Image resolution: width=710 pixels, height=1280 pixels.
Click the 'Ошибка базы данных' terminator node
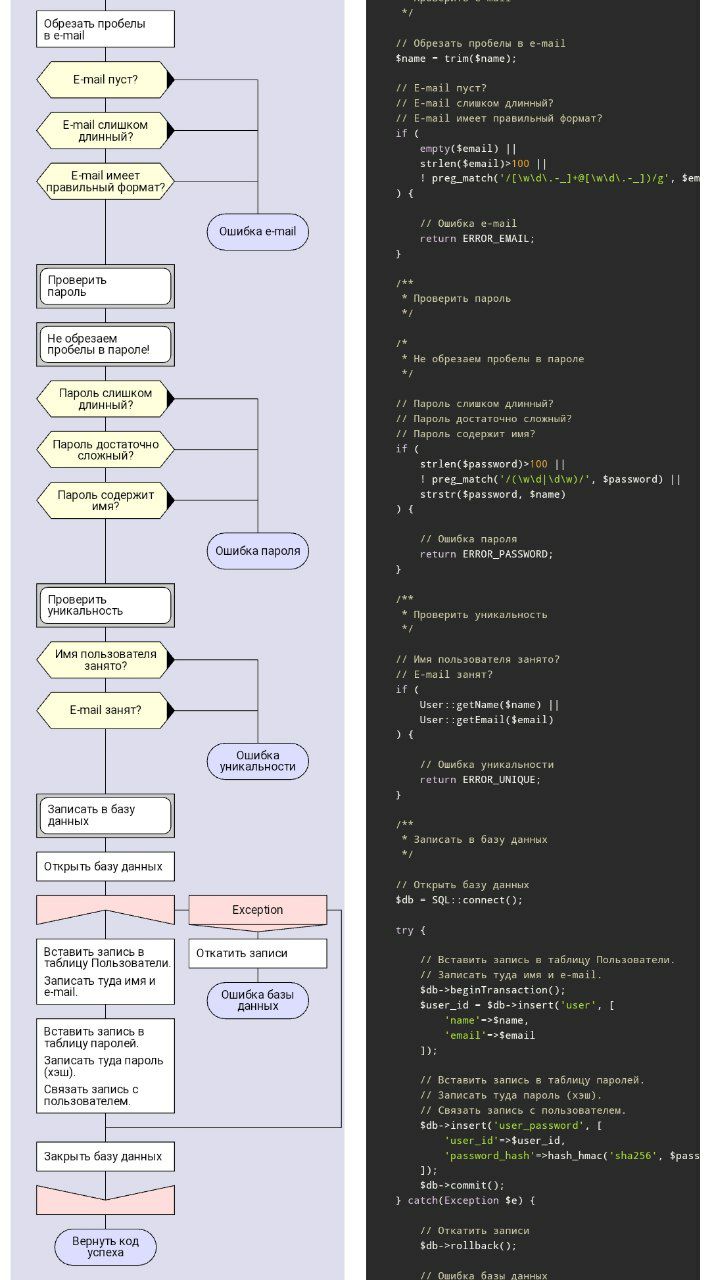[258, 1000]
